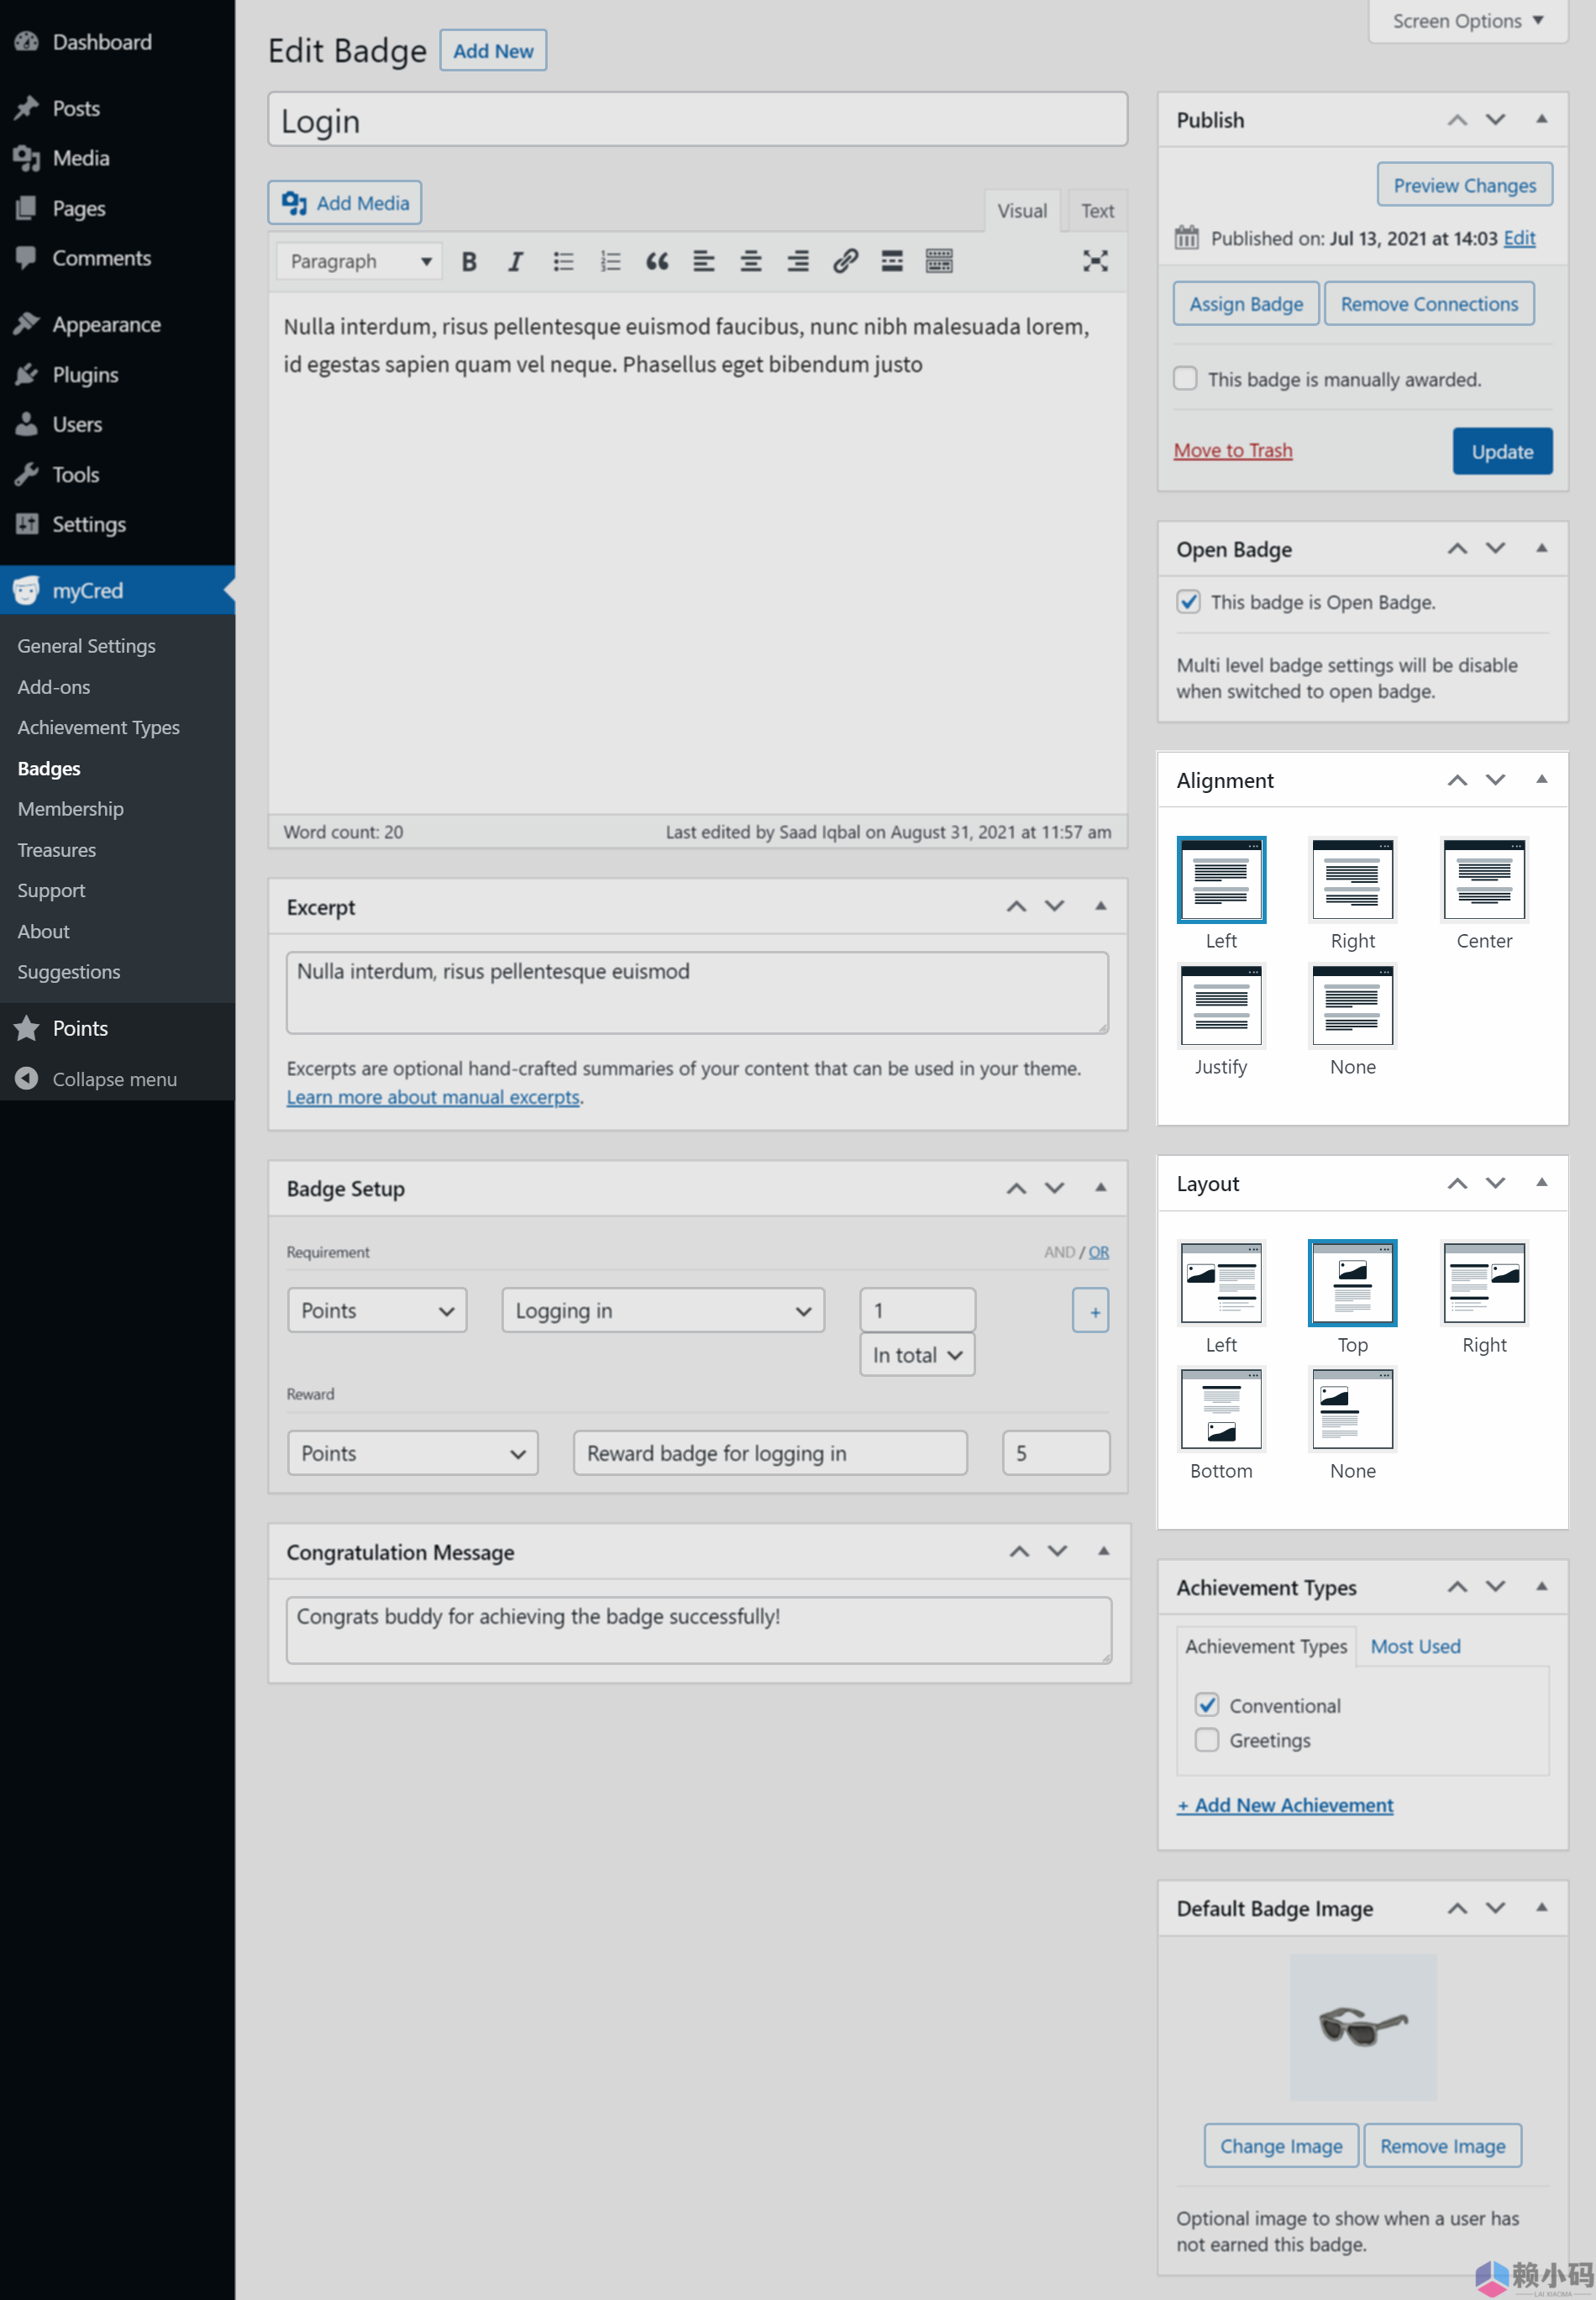Click the Move to Trash link
Image resolution: width=1596 pixels, height=2300 pixels.
[x=1233, y=451]
